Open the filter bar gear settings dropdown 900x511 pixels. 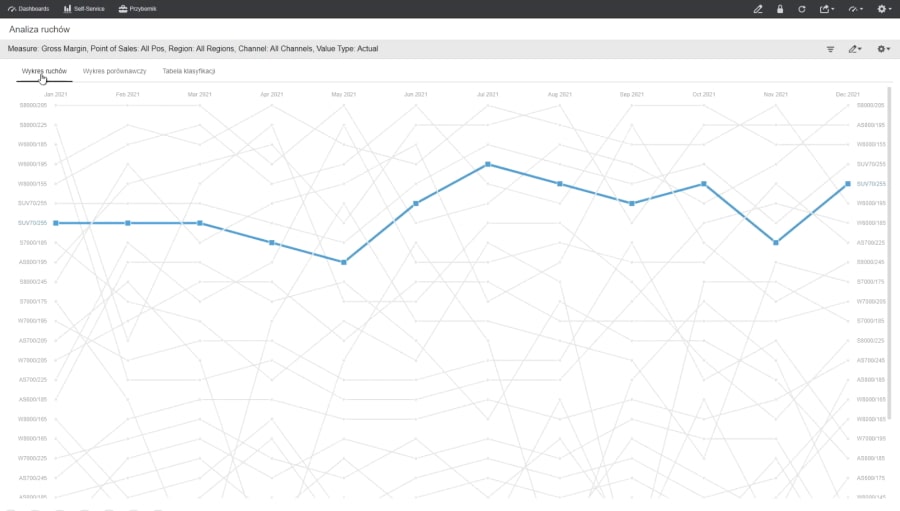[x=883, y=49]
